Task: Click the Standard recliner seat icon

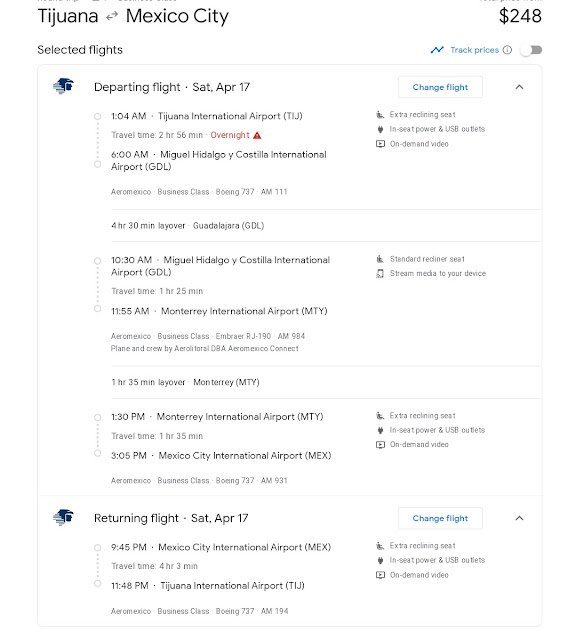Action: point(380,259)
